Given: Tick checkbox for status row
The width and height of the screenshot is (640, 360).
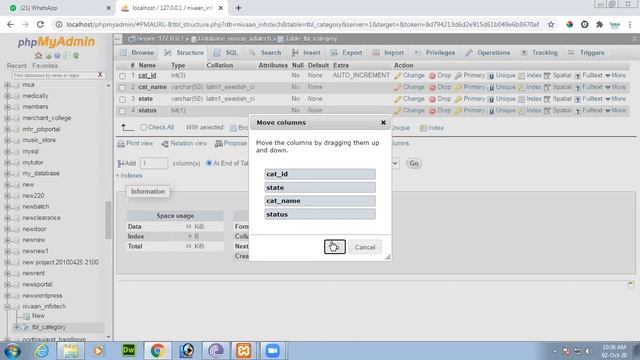Looking at the screenshot, I should pyautogui.click(x=122, y=111).
